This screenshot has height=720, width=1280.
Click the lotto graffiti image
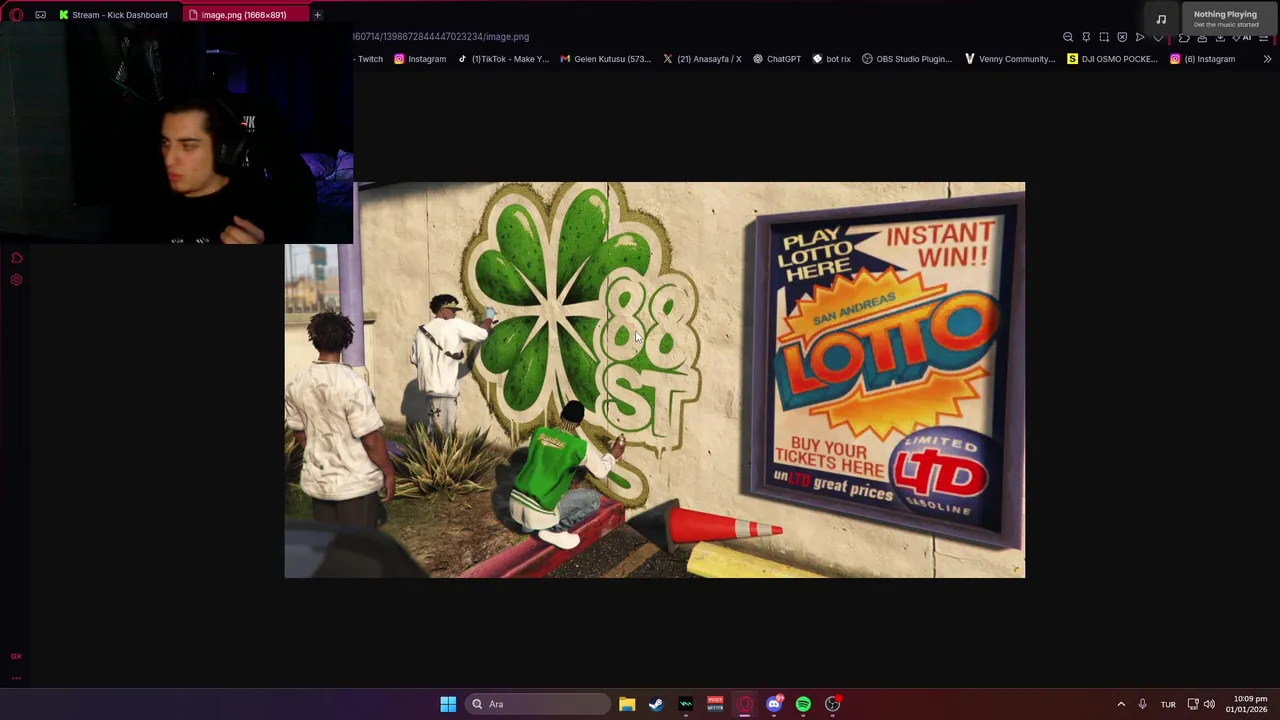point(655,380)
